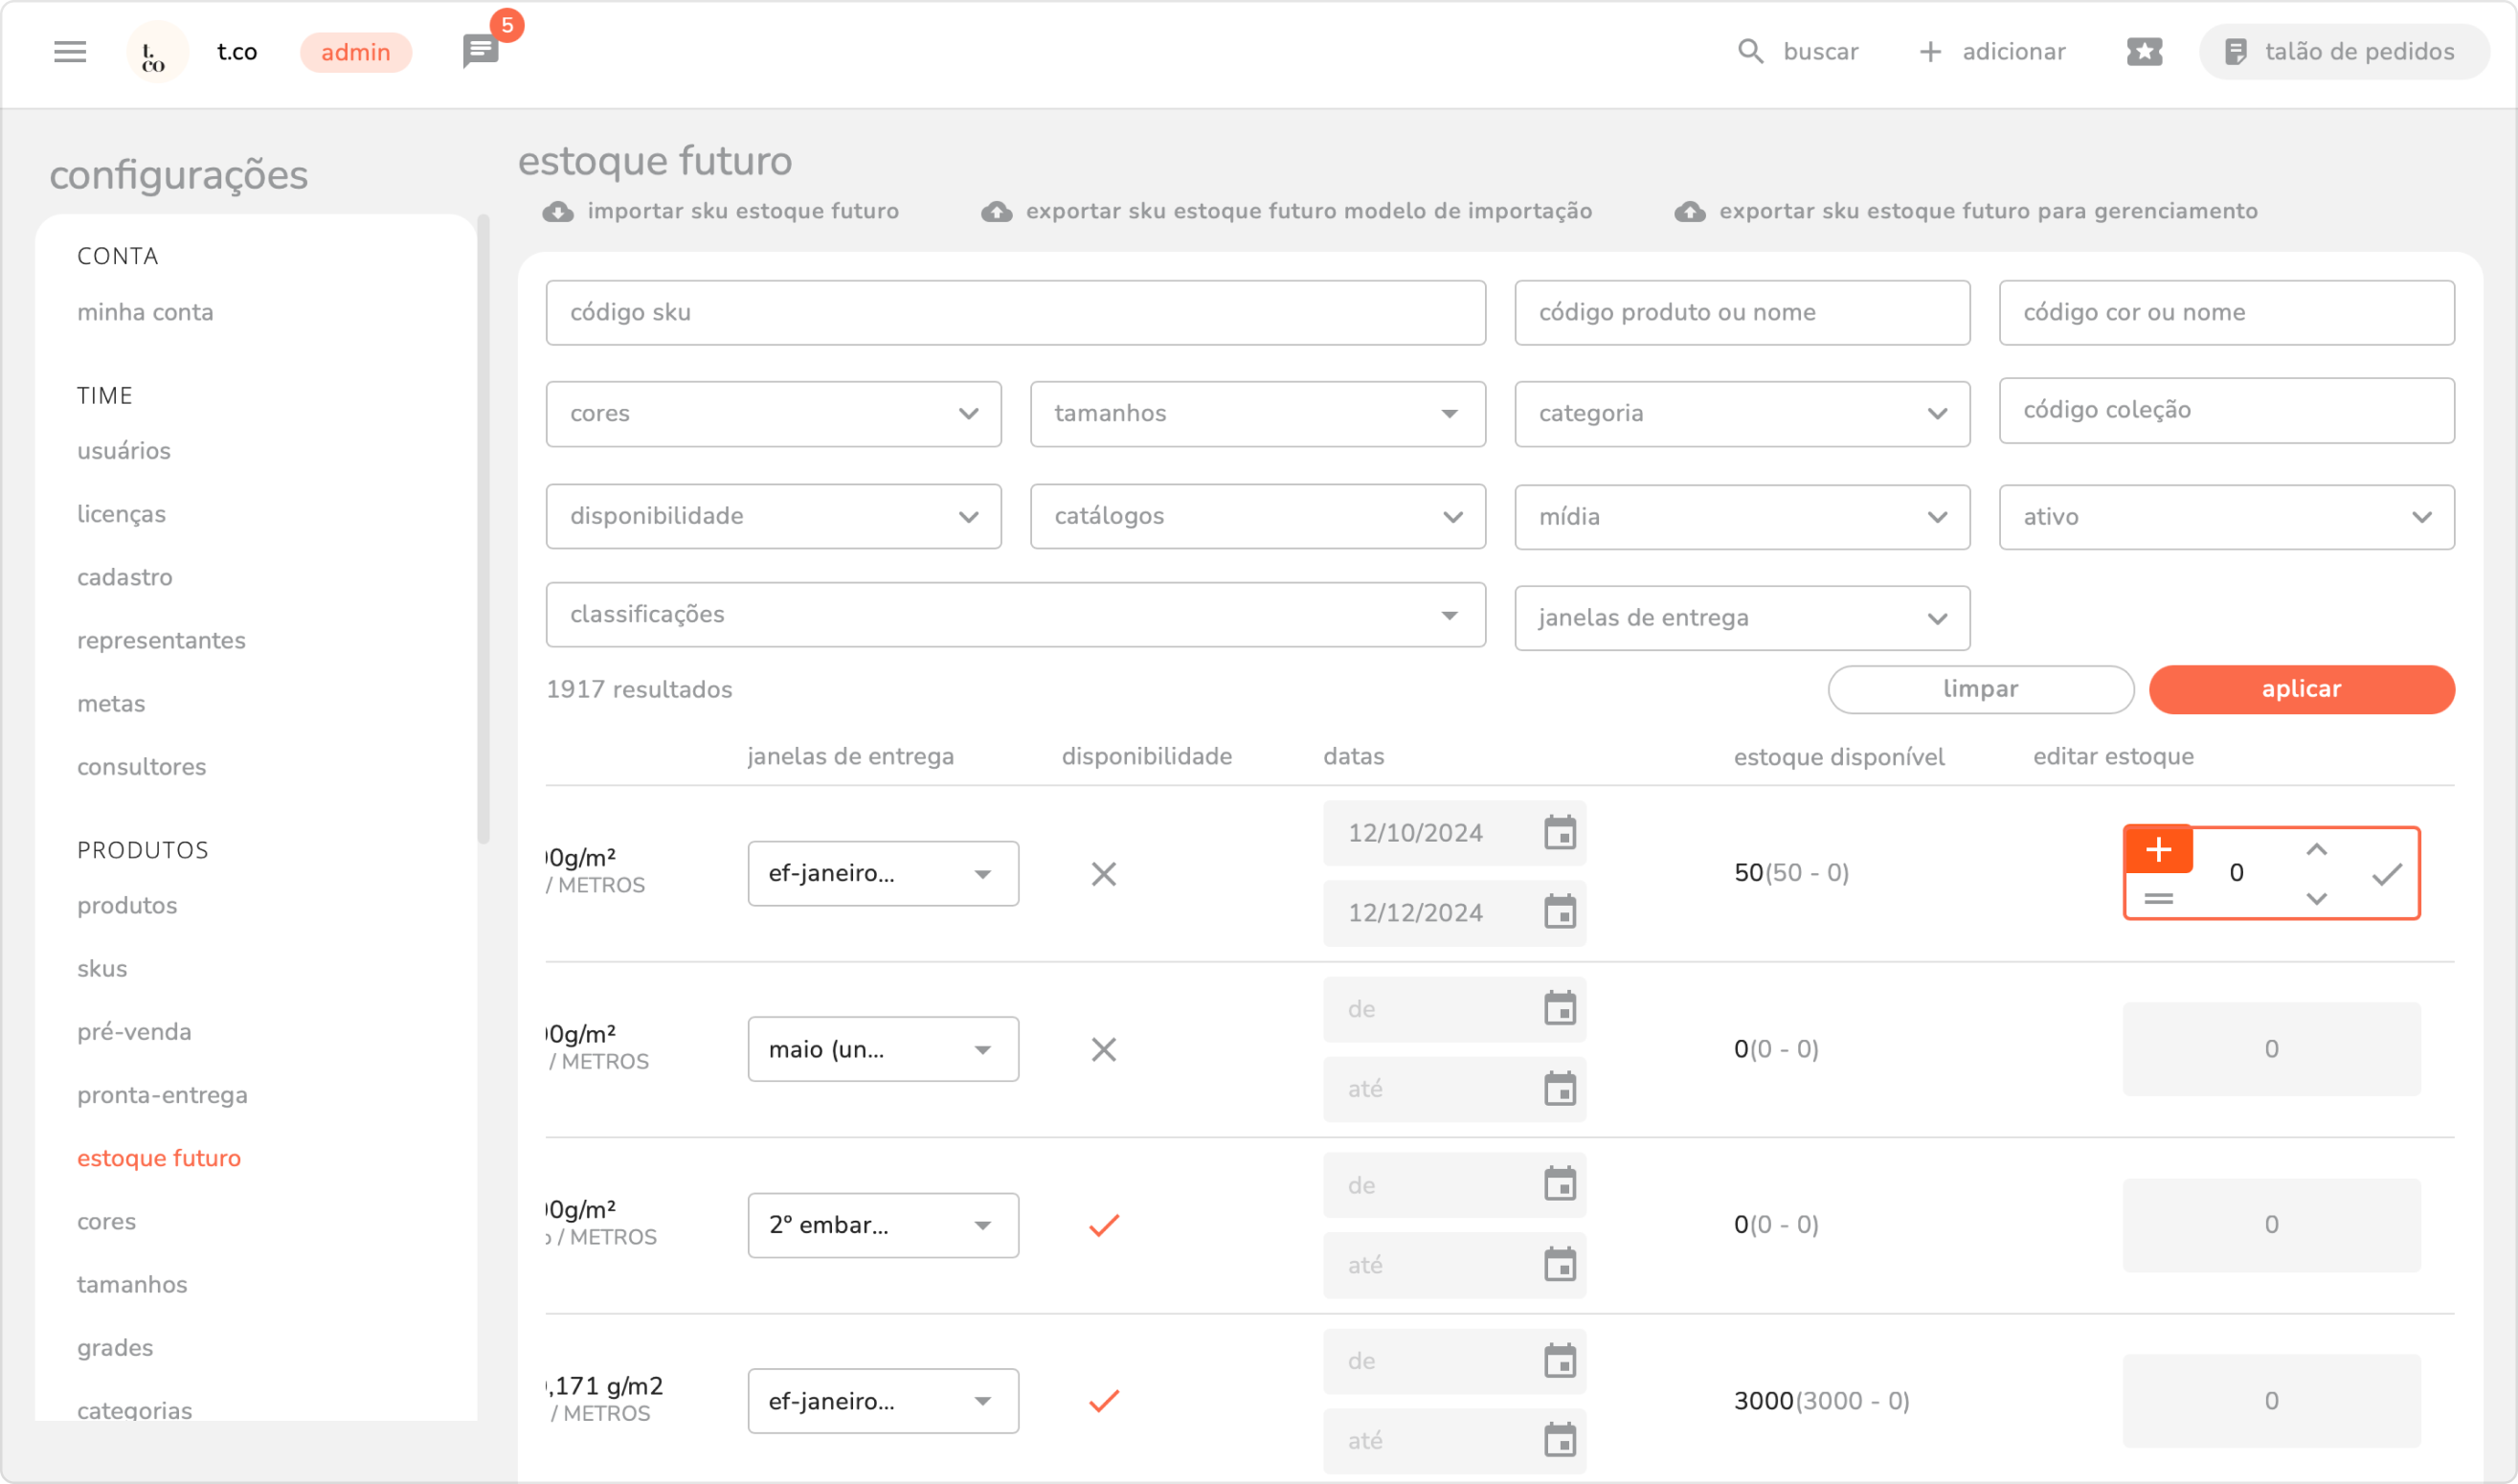Toggle availability X on first row
The height and width of the screenshot is (1484, 2518).
coord(1103,874)
